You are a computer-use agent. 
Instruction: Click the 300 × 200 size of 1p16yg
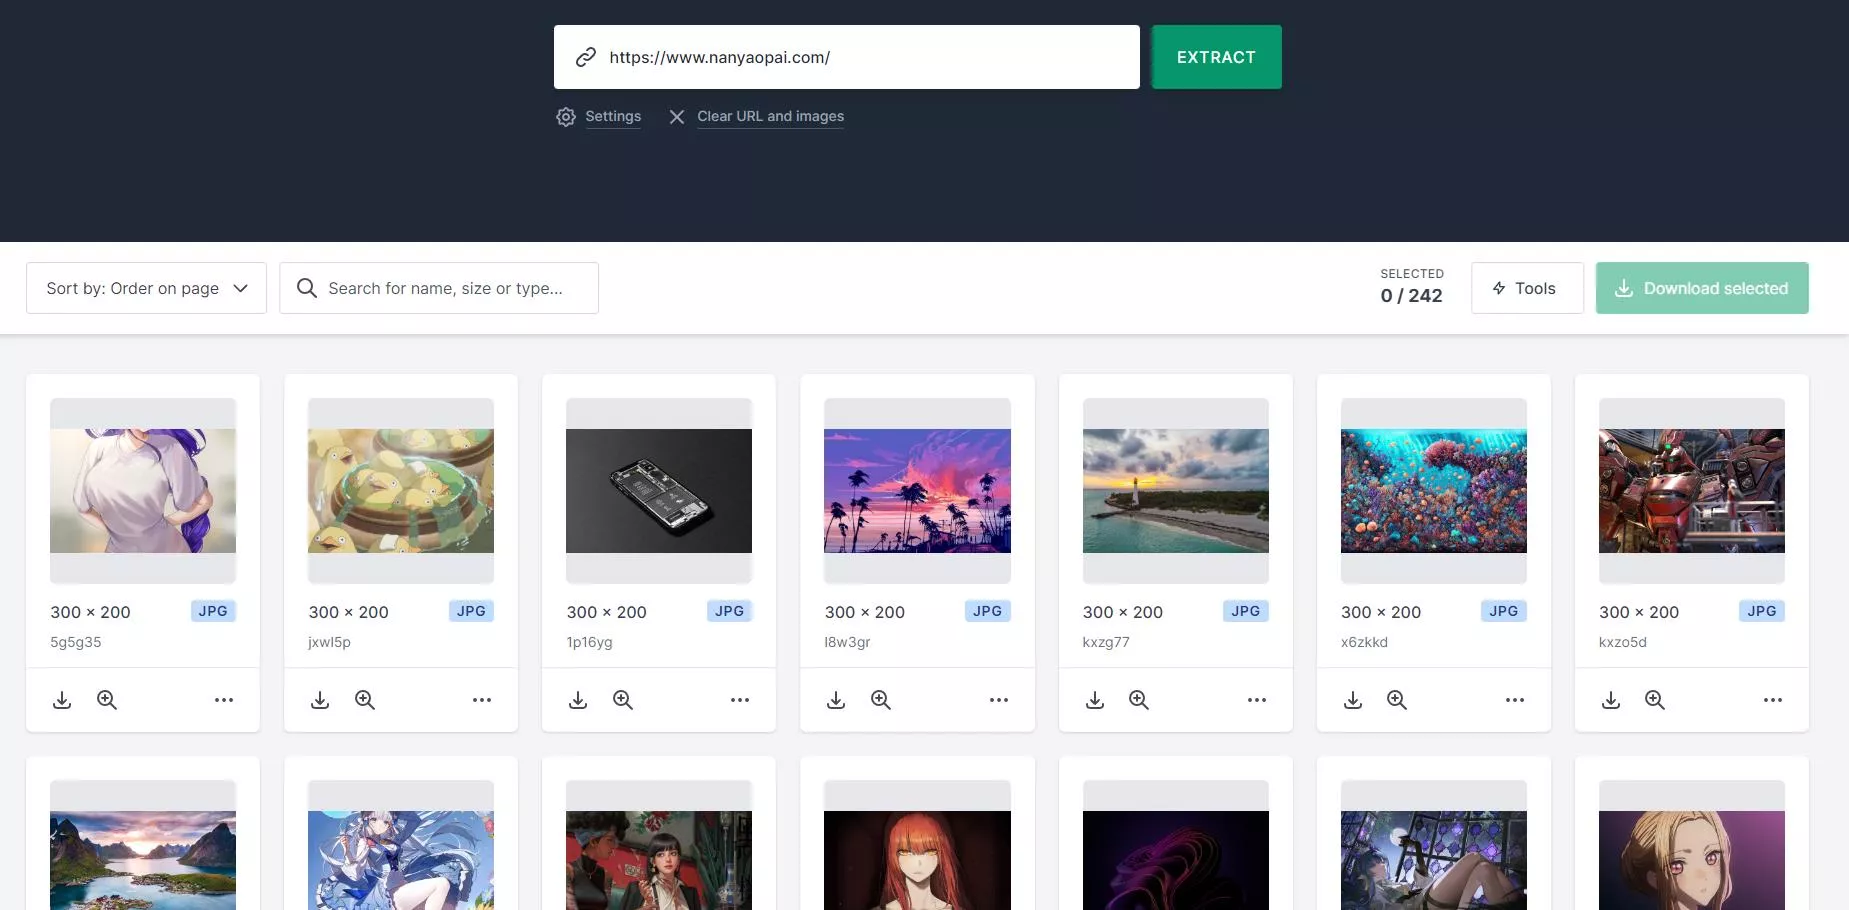pos(606,612)
